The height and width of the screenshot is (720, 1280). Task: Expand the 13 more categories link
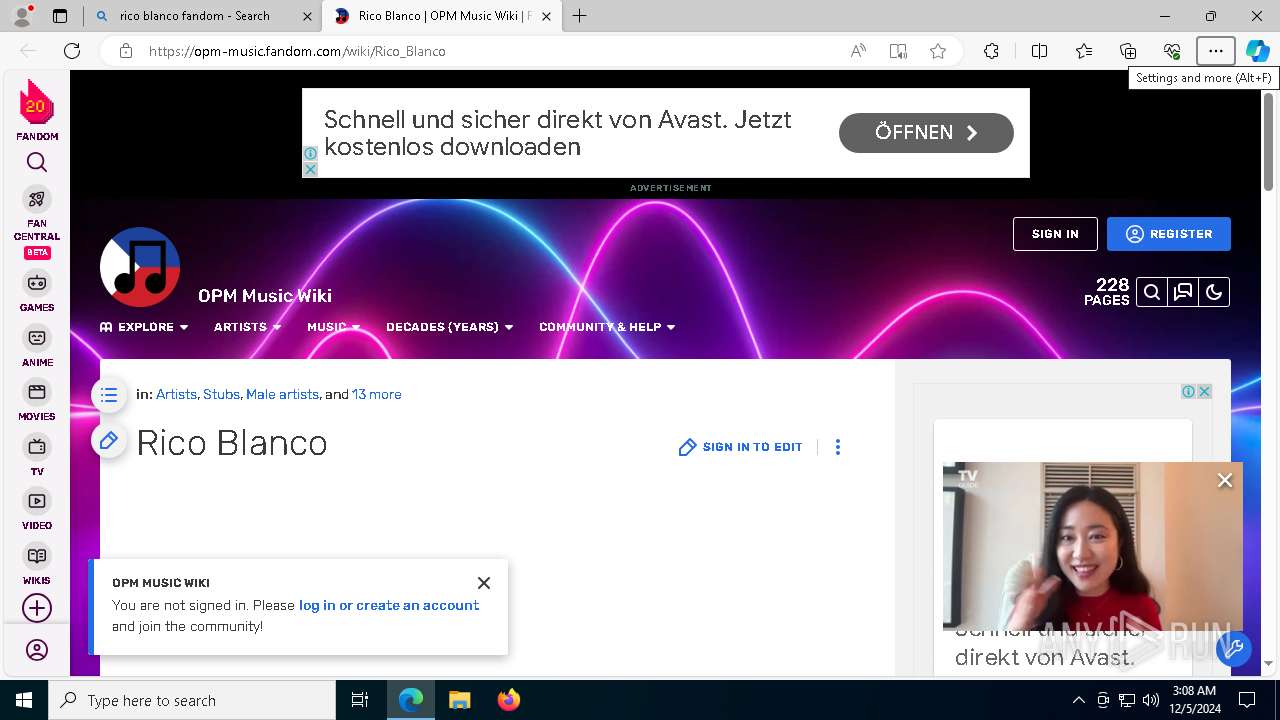pyautogui.click(x=376, y=395)
